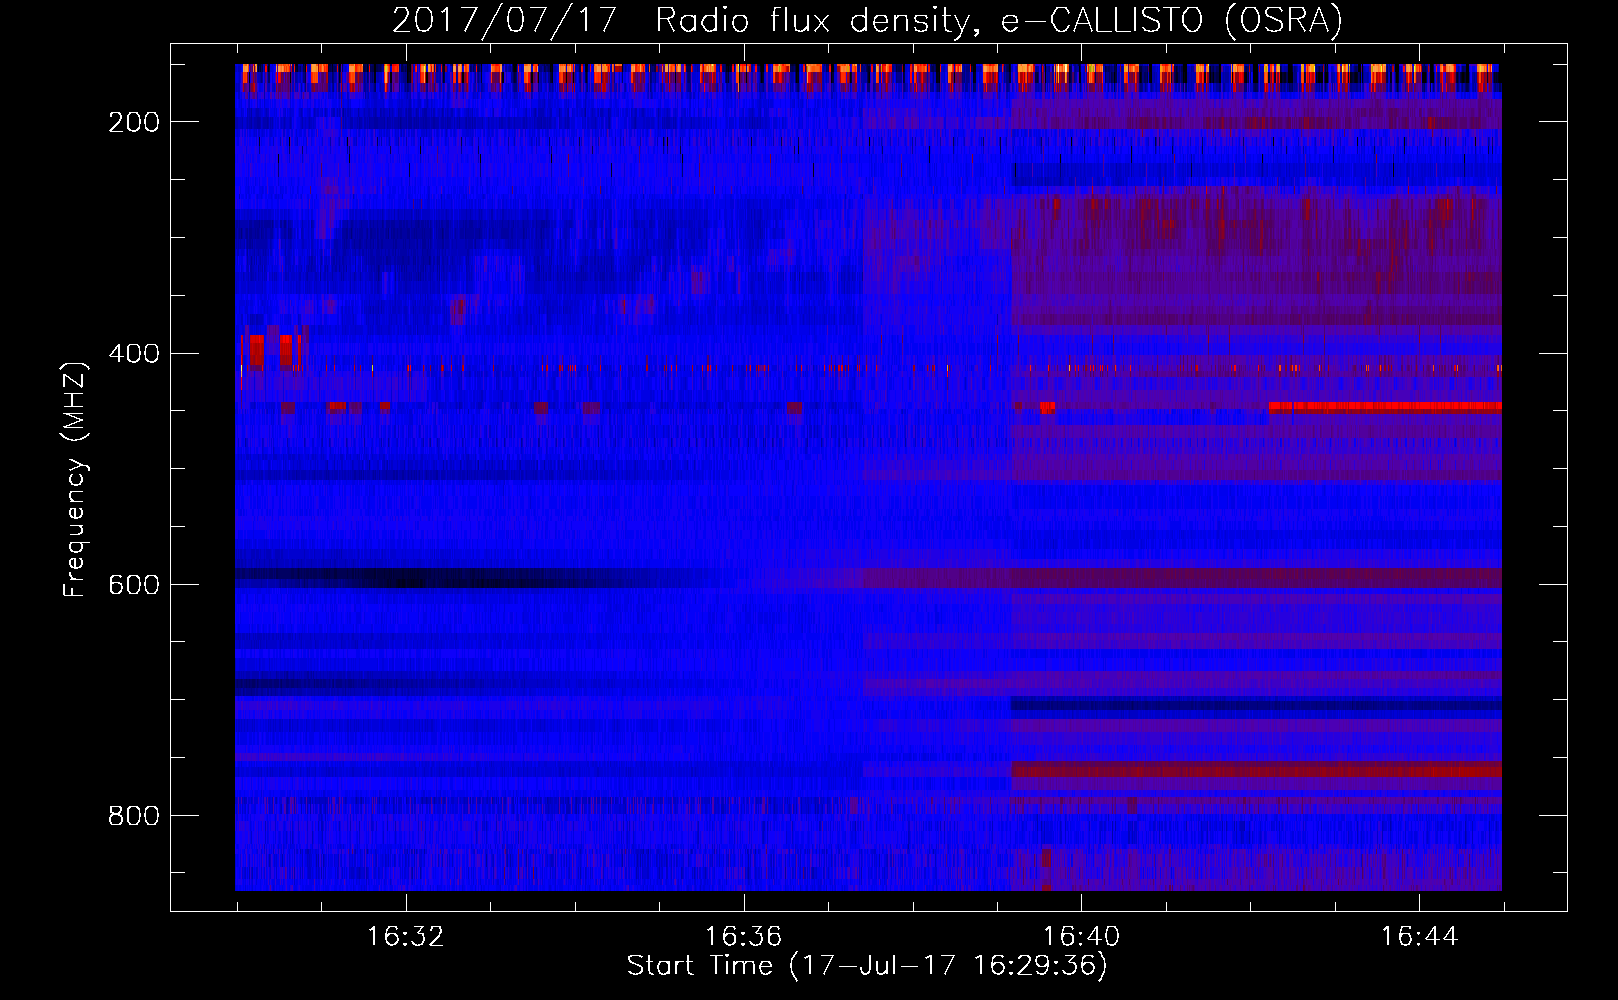Click the 400 frequency tick label
The height and width of the screenshot is (1000, 1618).
pos(134,354)
